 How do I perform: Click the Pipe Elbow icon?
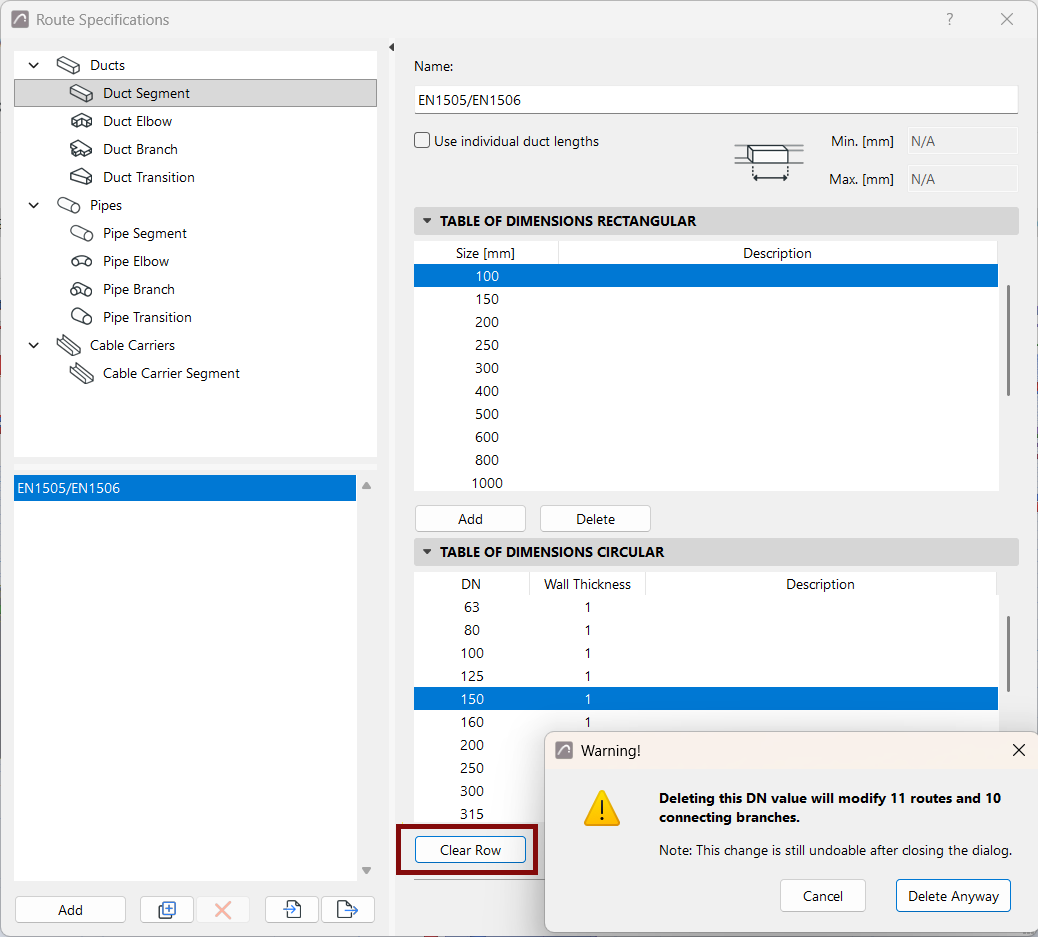(x=81, y=262)
